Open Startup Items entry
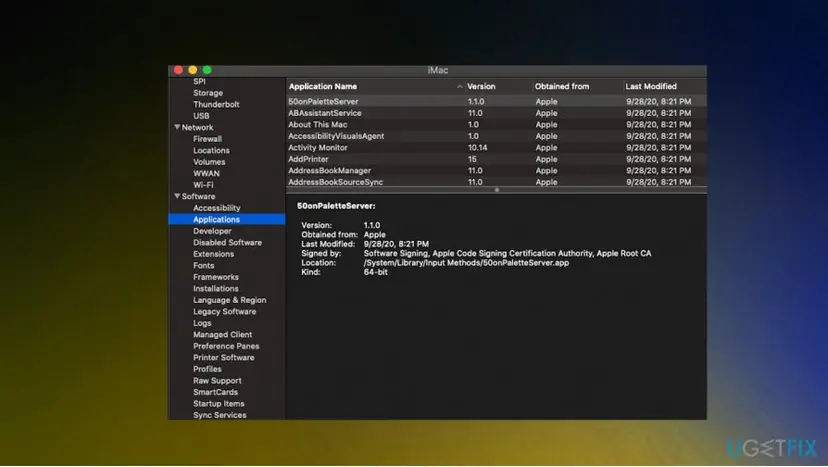 point(219,404)
